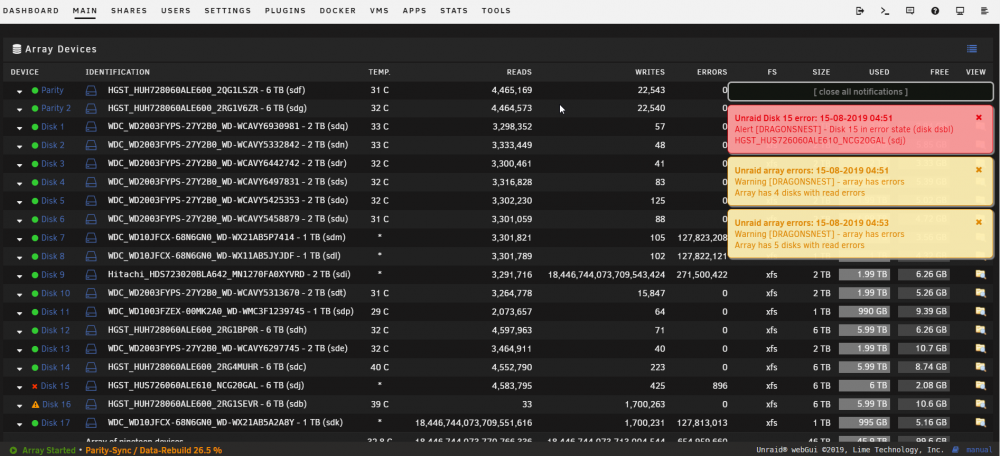Click the drive icon for serial 2QG1LSZR

[x=91, y=91]
